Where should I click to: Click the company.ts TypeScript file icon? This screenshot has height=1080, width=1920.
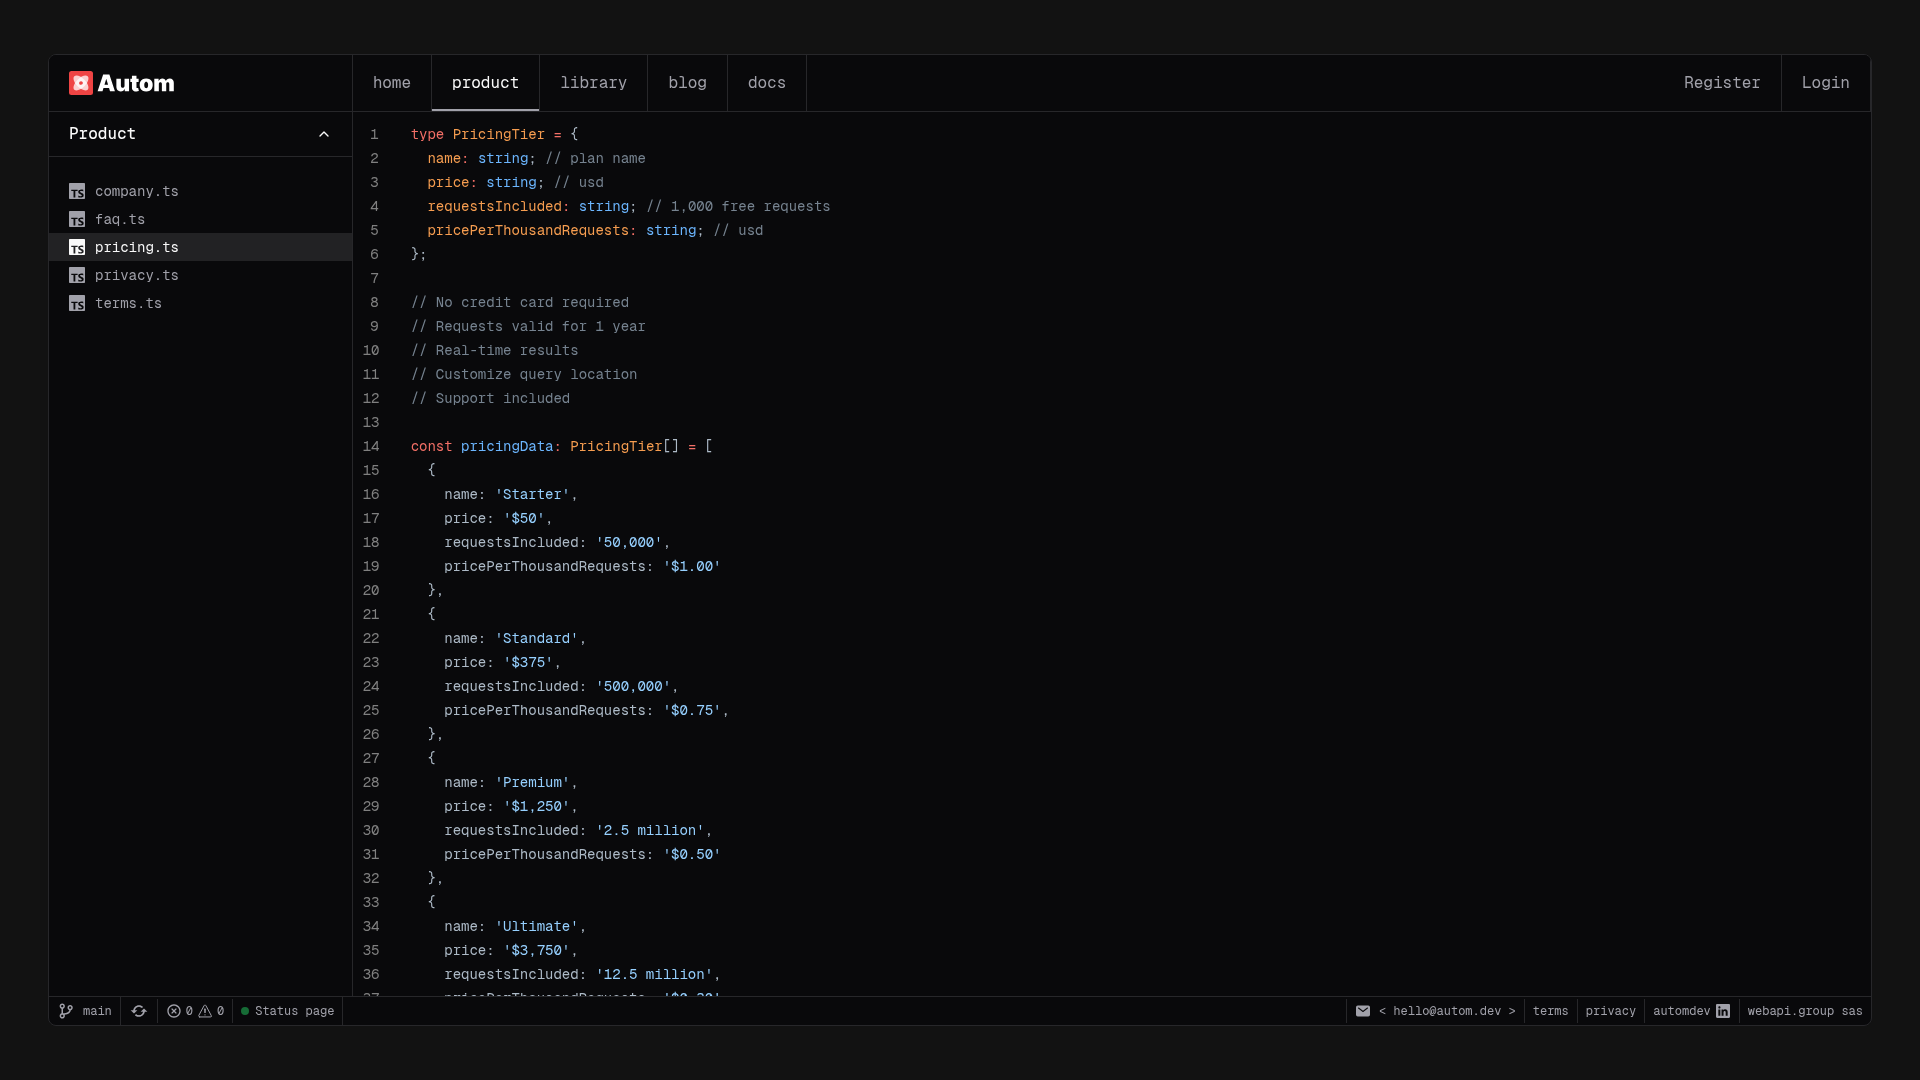pyautogui.click(x=77, y=191)
